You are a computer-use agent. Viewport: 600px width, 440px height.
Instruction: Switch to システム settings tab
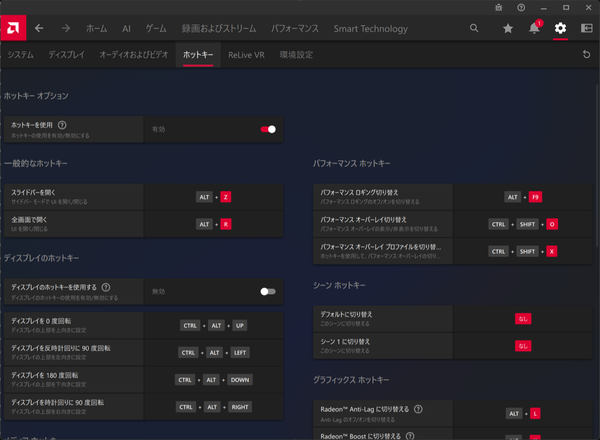21,55
